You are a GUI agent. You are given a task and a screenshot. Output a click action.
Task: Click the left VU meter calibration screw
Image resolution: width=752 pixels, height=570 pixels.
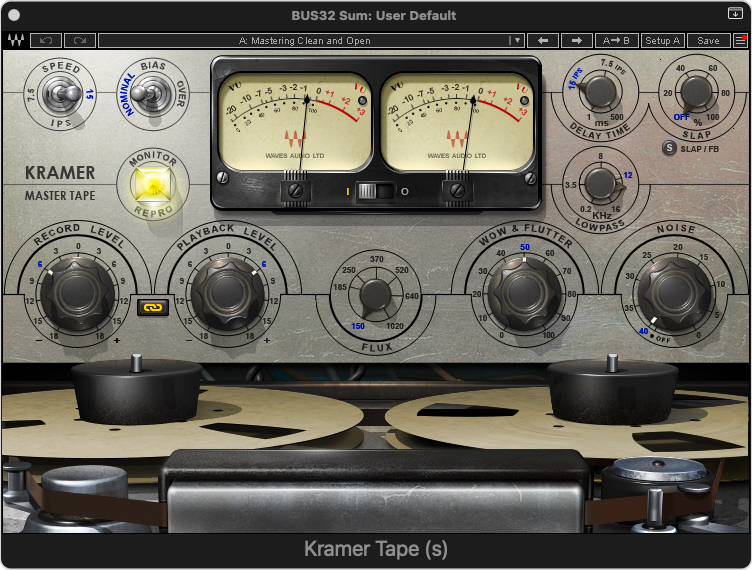point(296,191)
